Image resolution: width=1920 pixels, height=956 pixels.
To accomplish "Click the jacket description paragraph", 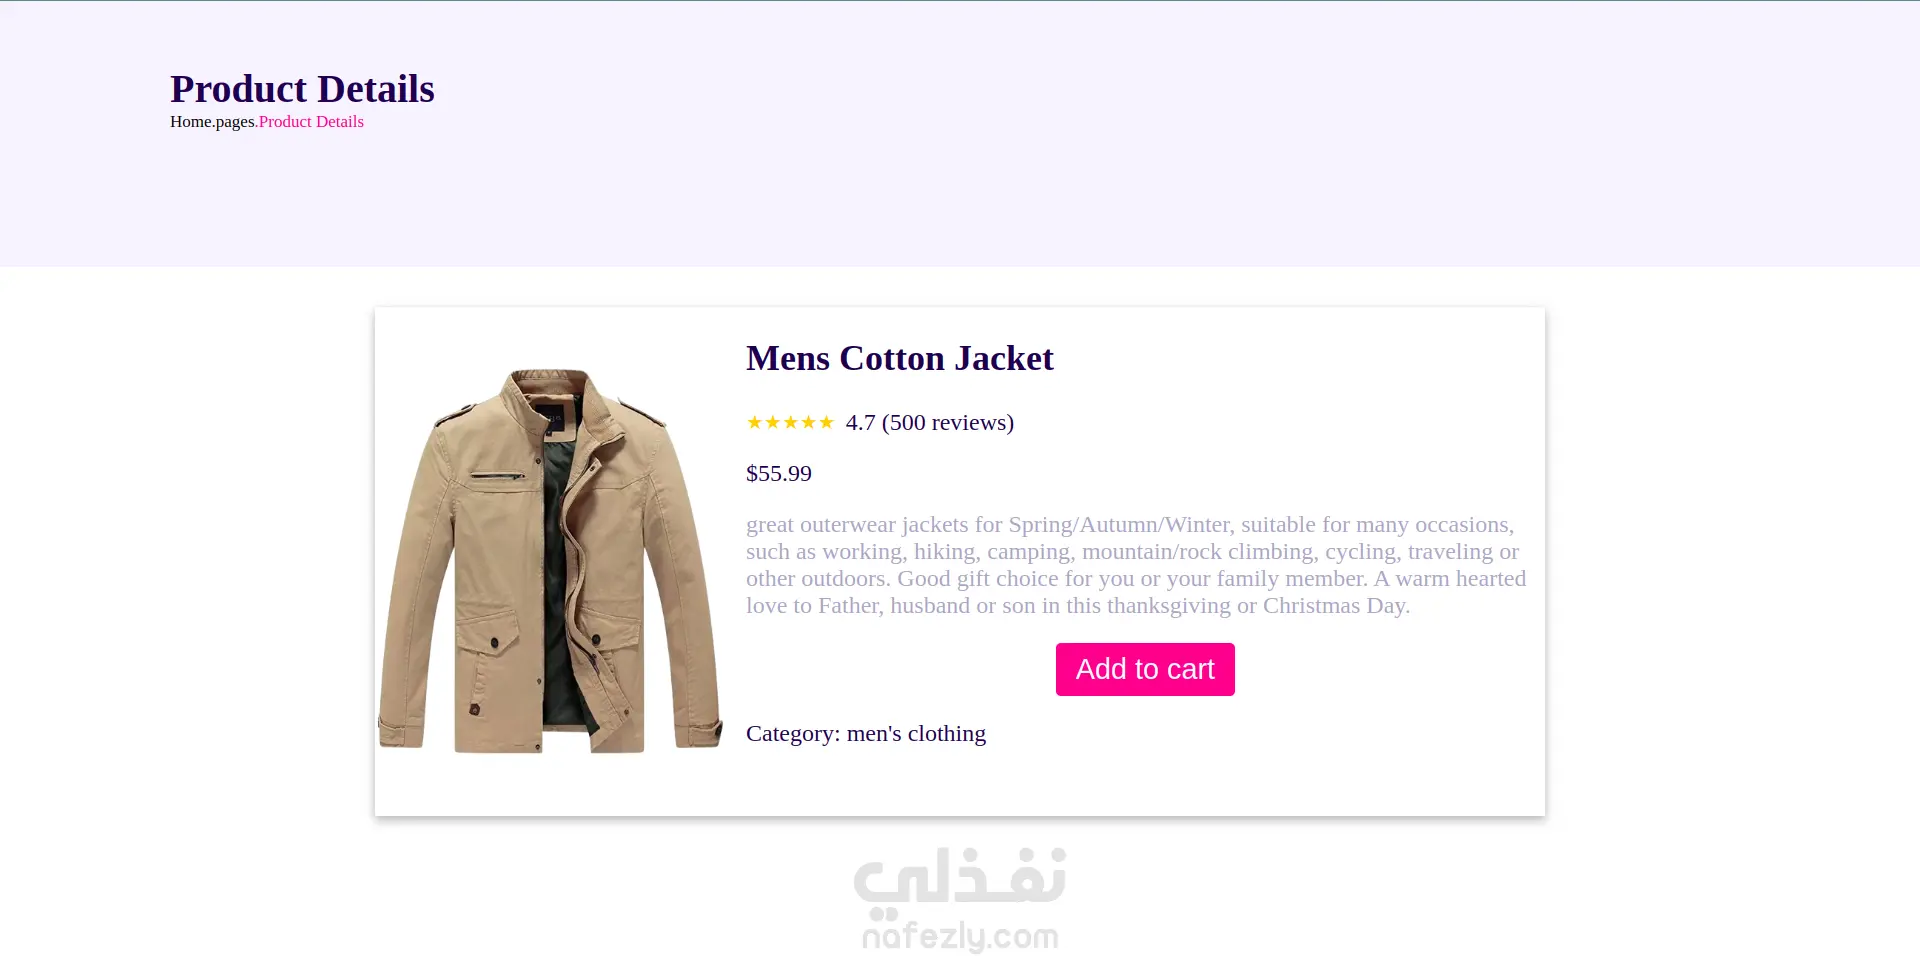I will [1136, 565].
